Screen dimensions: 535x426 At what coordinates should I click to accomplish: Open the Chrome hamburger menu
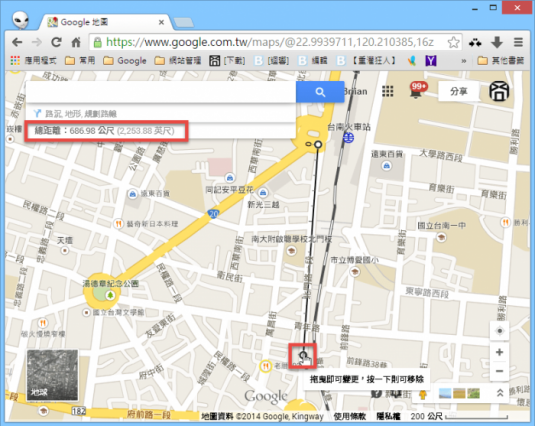(x=518, y=42)
